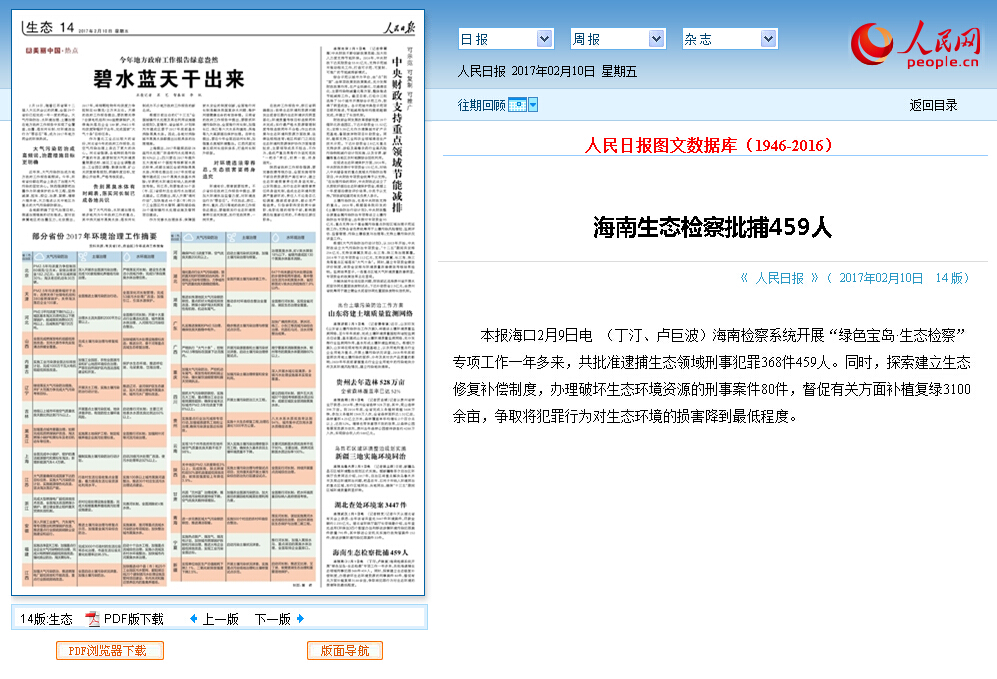
Task: Open 山东将建土壤质量监测网络 article in page
Action: pyautogui.click(x=370, y=313)
